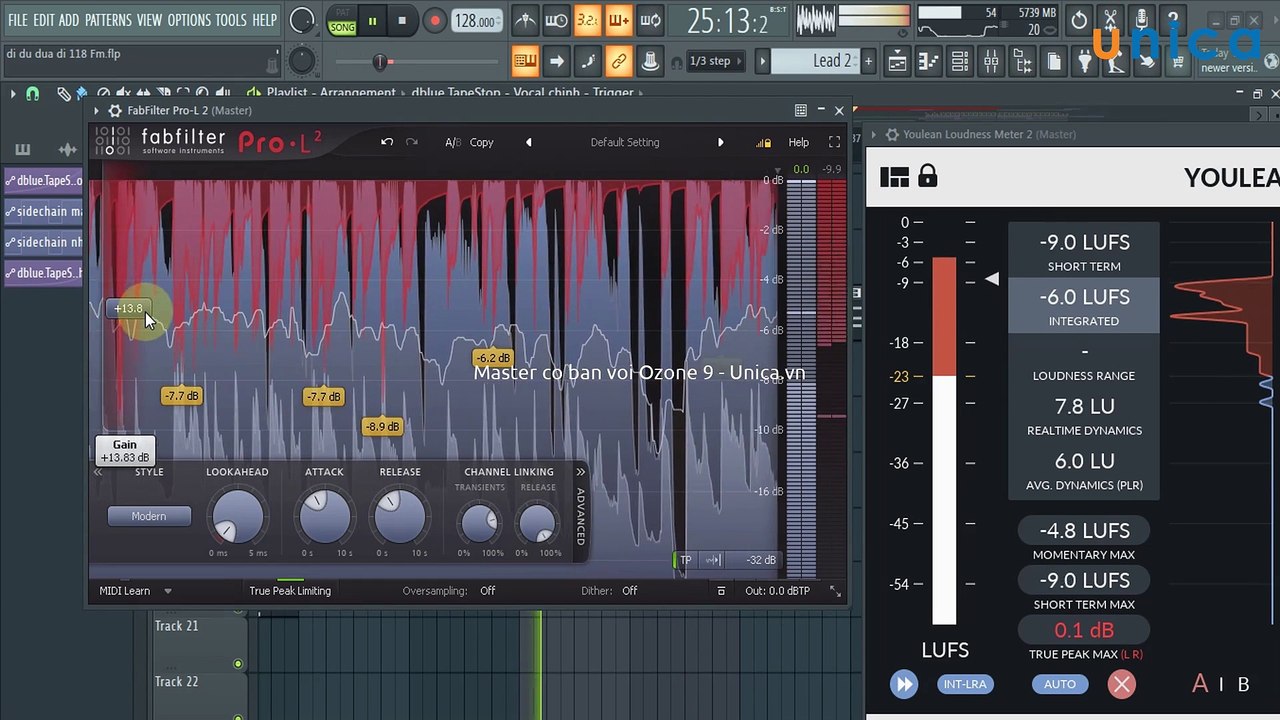The width and height of the screenshot is (1280, 720).
Task: Stop playback with the Stop button
Action: pos(402,20)
